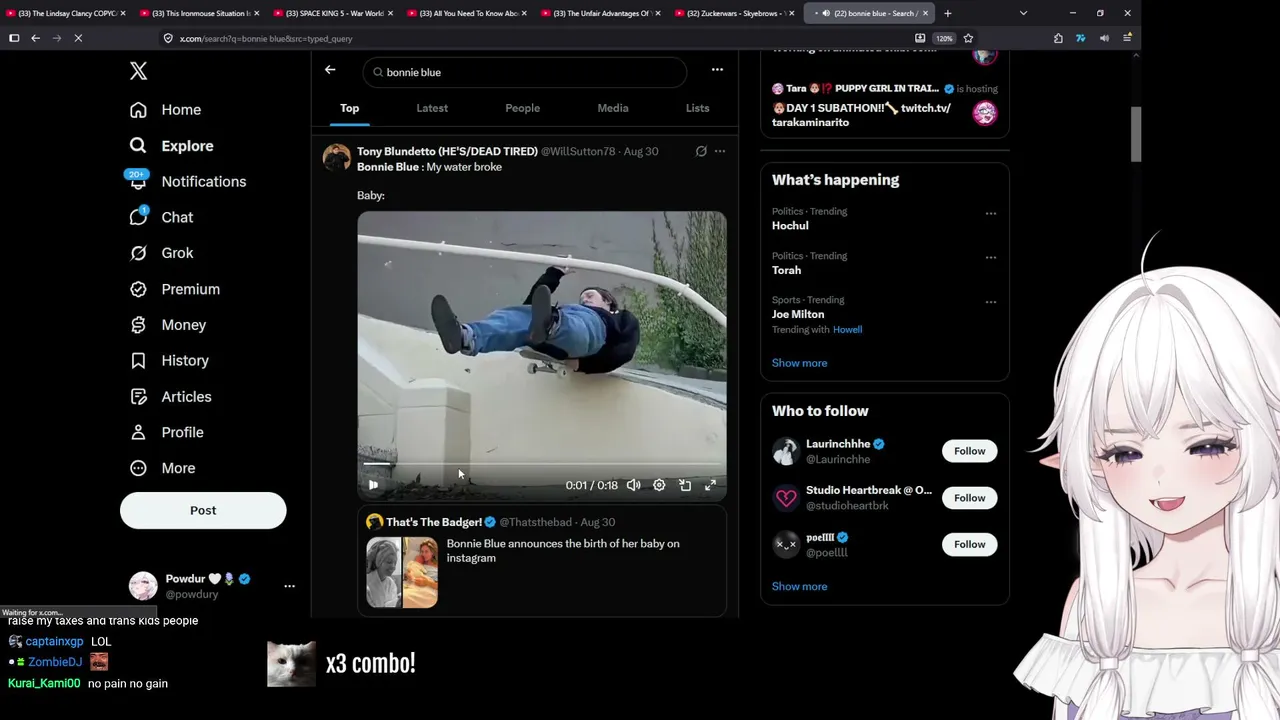Screen dimensions: 1280x720
Task: Click the page vertical scrollbar
Action: [1135, 132]
